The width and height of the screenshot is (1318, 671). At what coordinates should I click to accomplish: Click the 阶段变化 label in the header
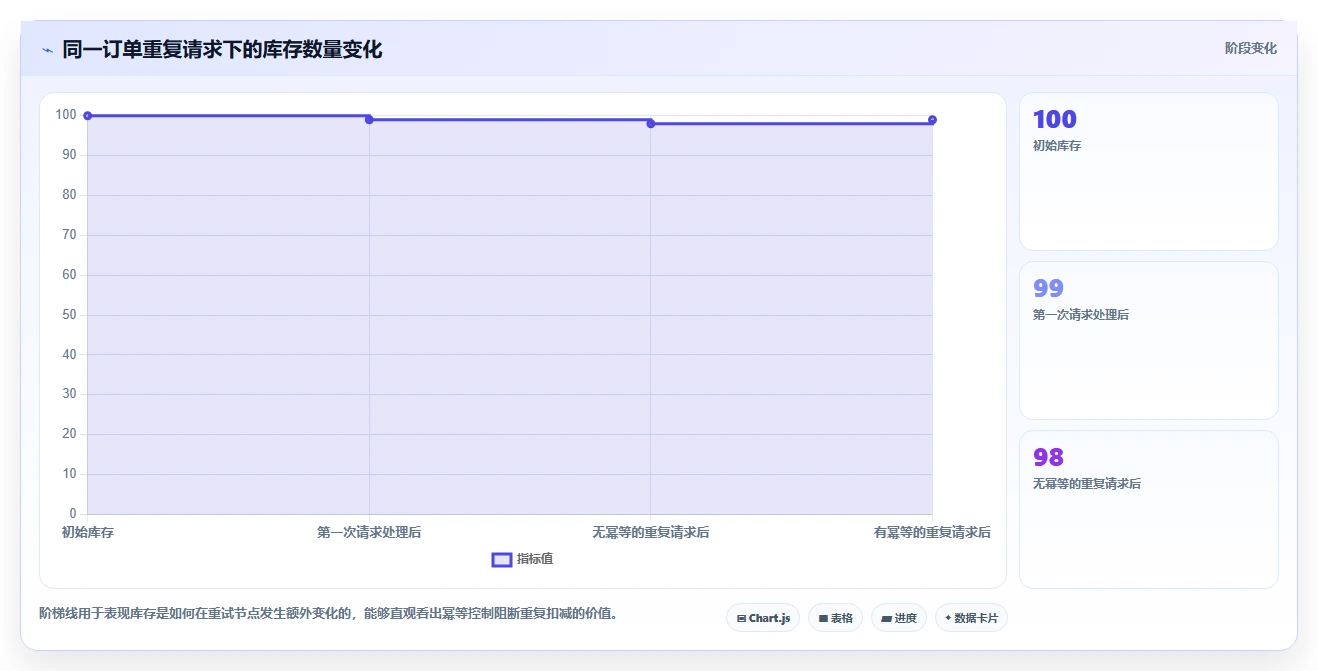point(1251,48)
